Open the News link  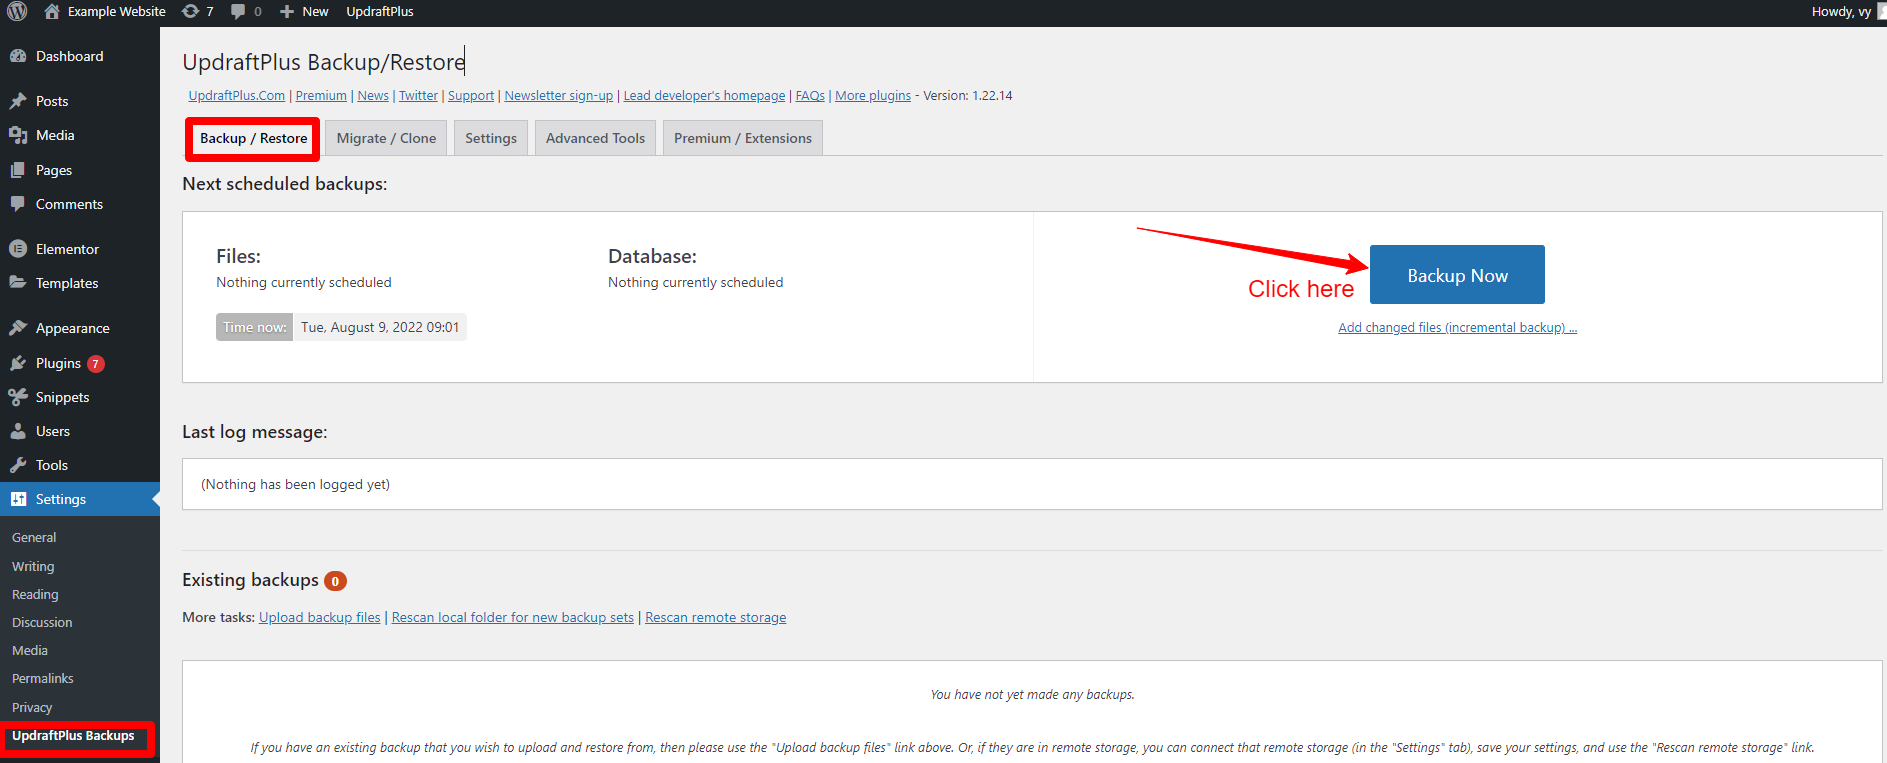pyautogui.click(x=373, y=95)
